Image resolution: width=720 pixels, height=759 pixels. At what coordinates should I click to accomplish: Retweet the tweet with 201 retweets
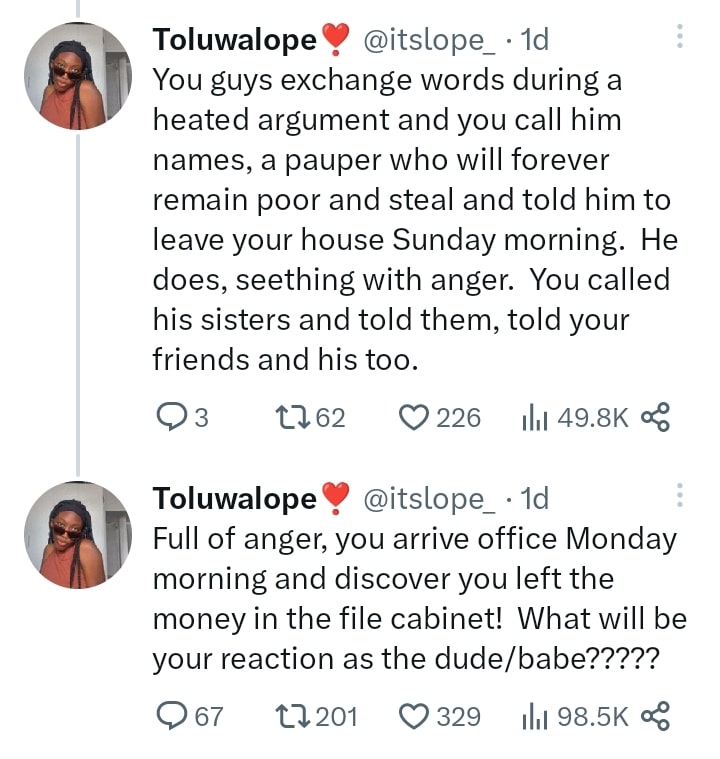pyautogui.click(x=293, y=716)
